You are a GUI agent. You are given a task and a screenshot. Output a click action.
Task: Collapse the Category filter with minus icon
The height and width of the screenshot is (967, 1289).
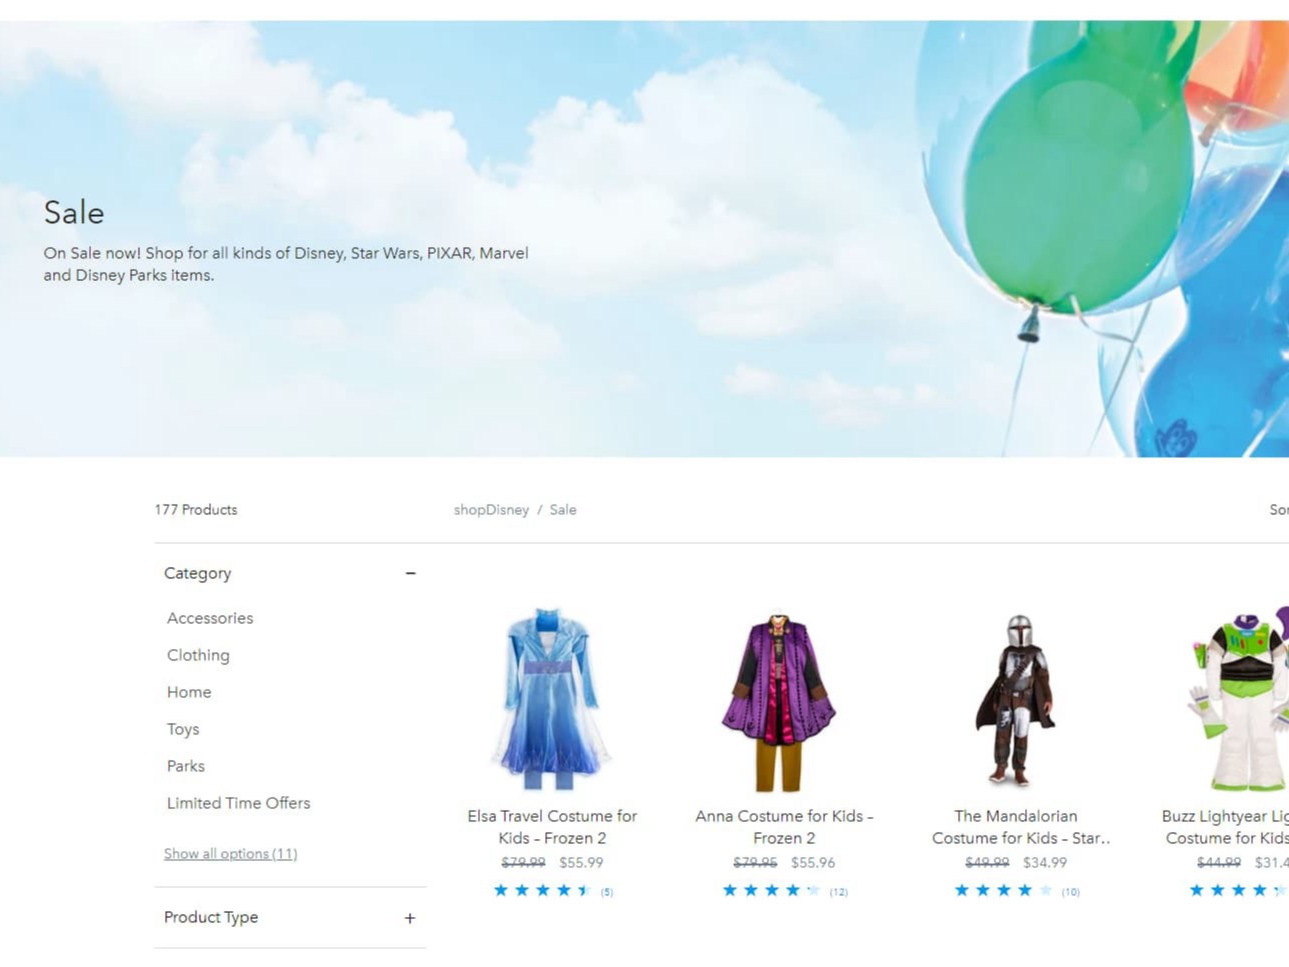[410, 573]
